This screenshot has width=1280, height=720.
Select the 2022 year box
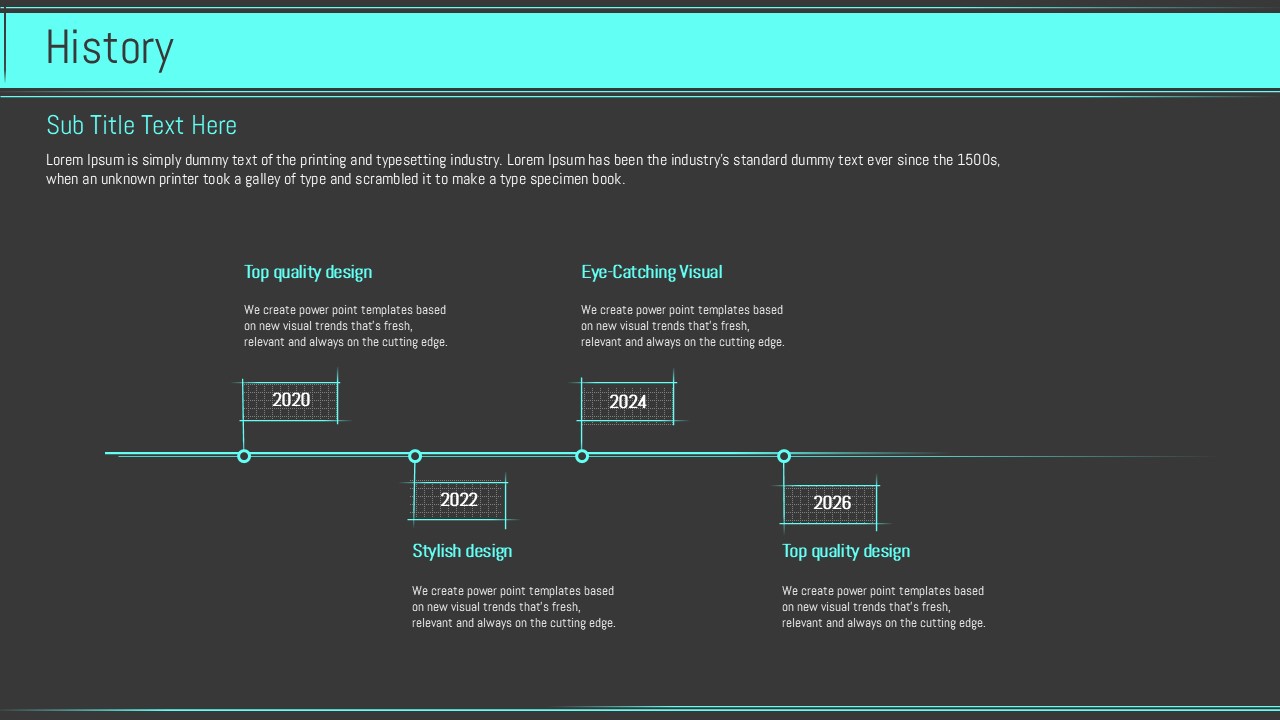[459, 500]
